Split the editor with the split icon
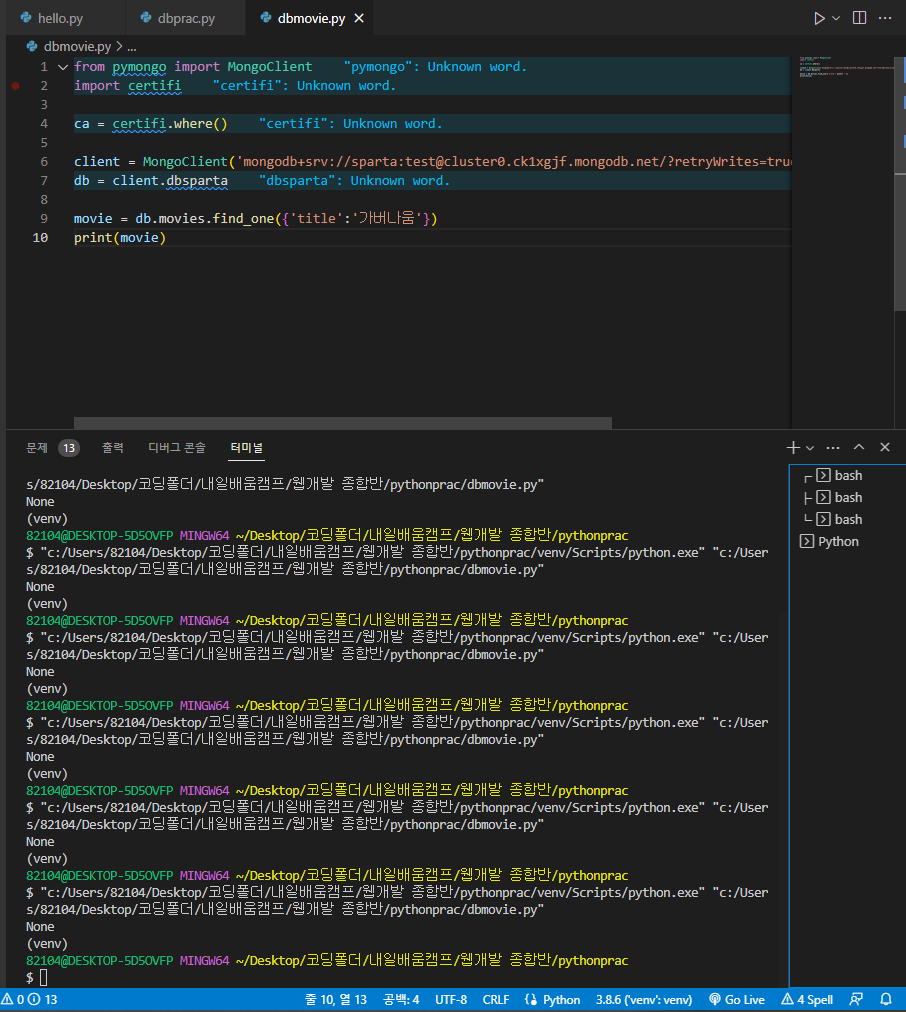 [860, 18]
